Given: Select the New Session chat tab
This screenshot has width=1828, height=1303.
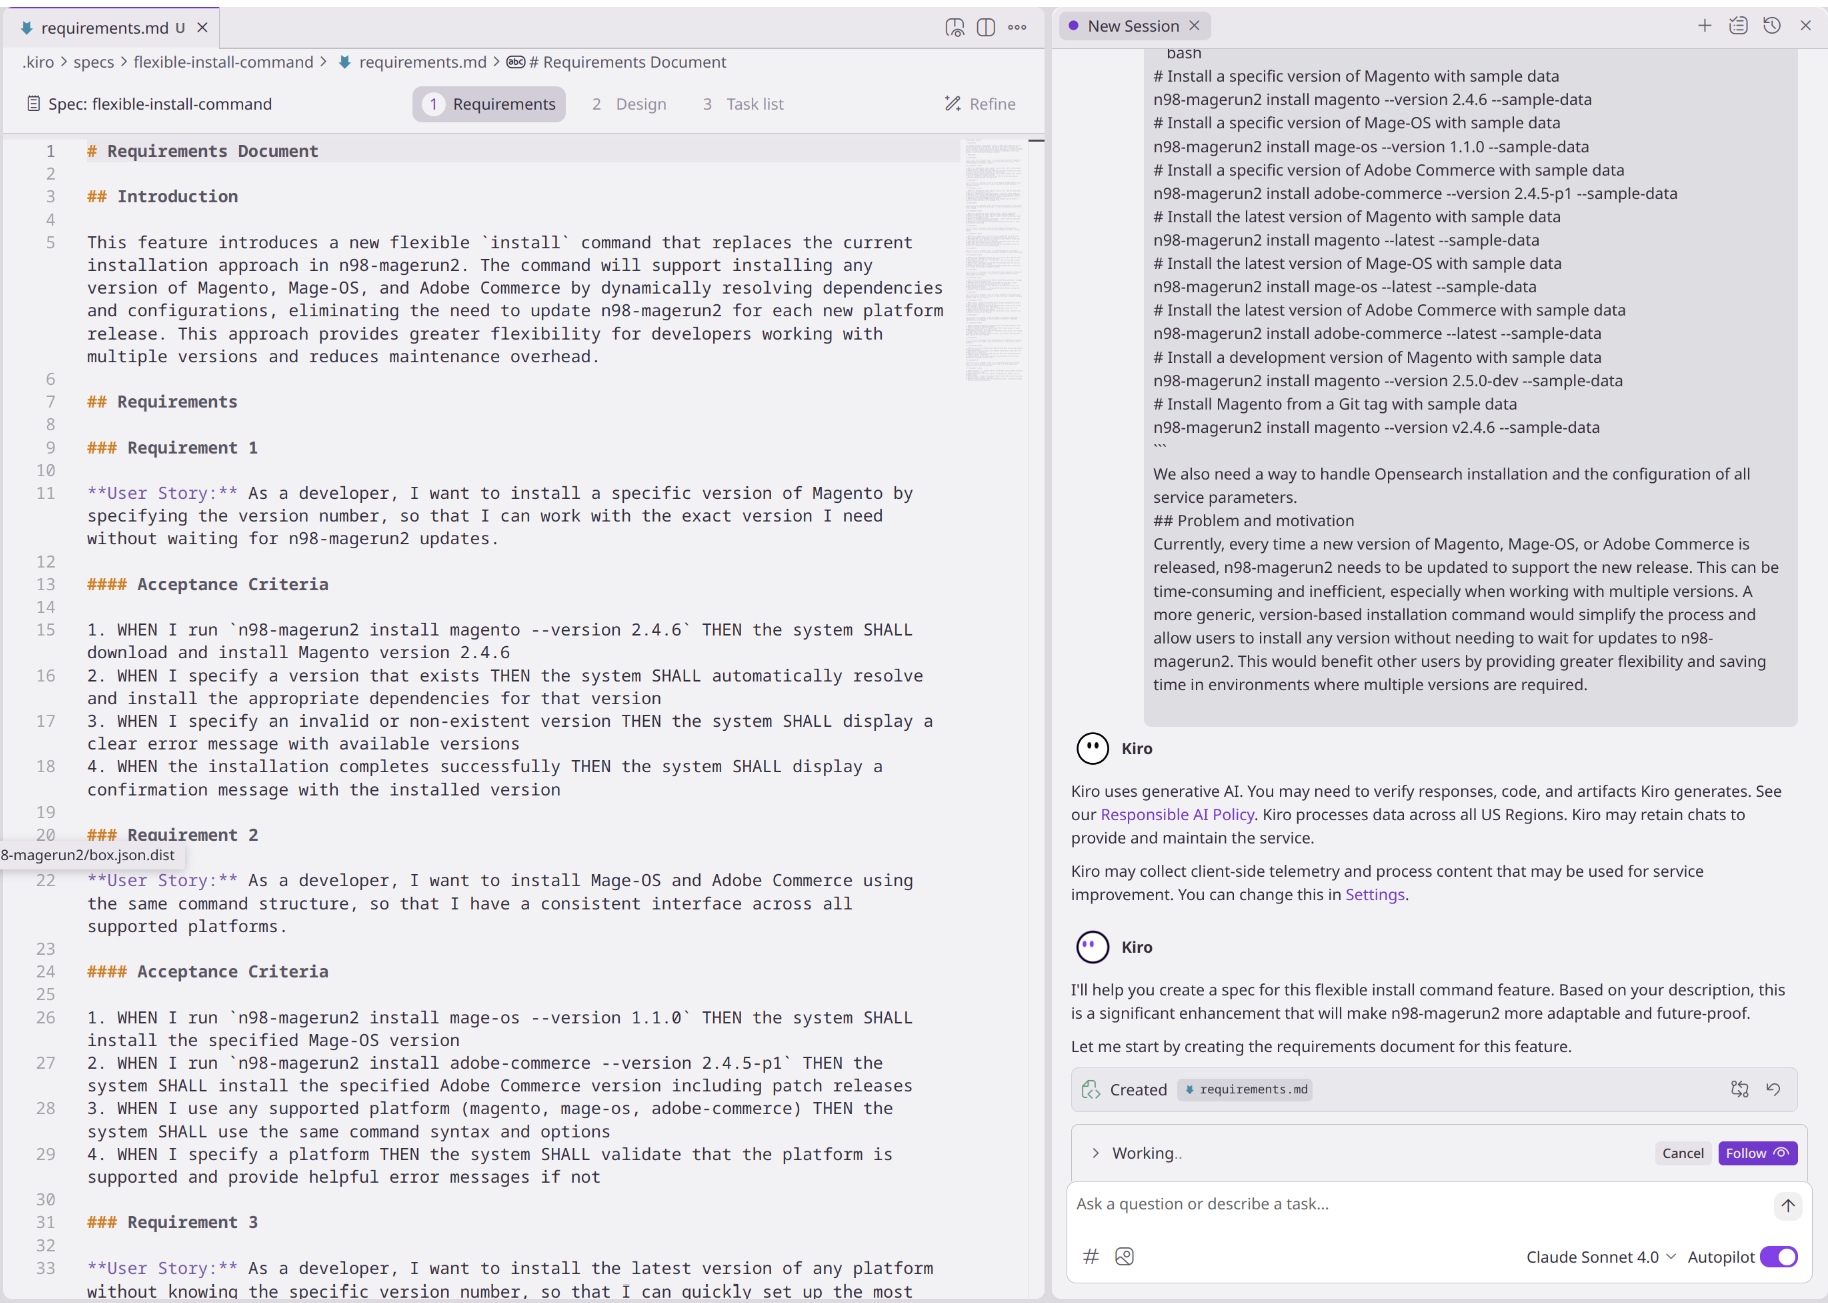Looking at the screenshot, I should (x=1134, y=26).
